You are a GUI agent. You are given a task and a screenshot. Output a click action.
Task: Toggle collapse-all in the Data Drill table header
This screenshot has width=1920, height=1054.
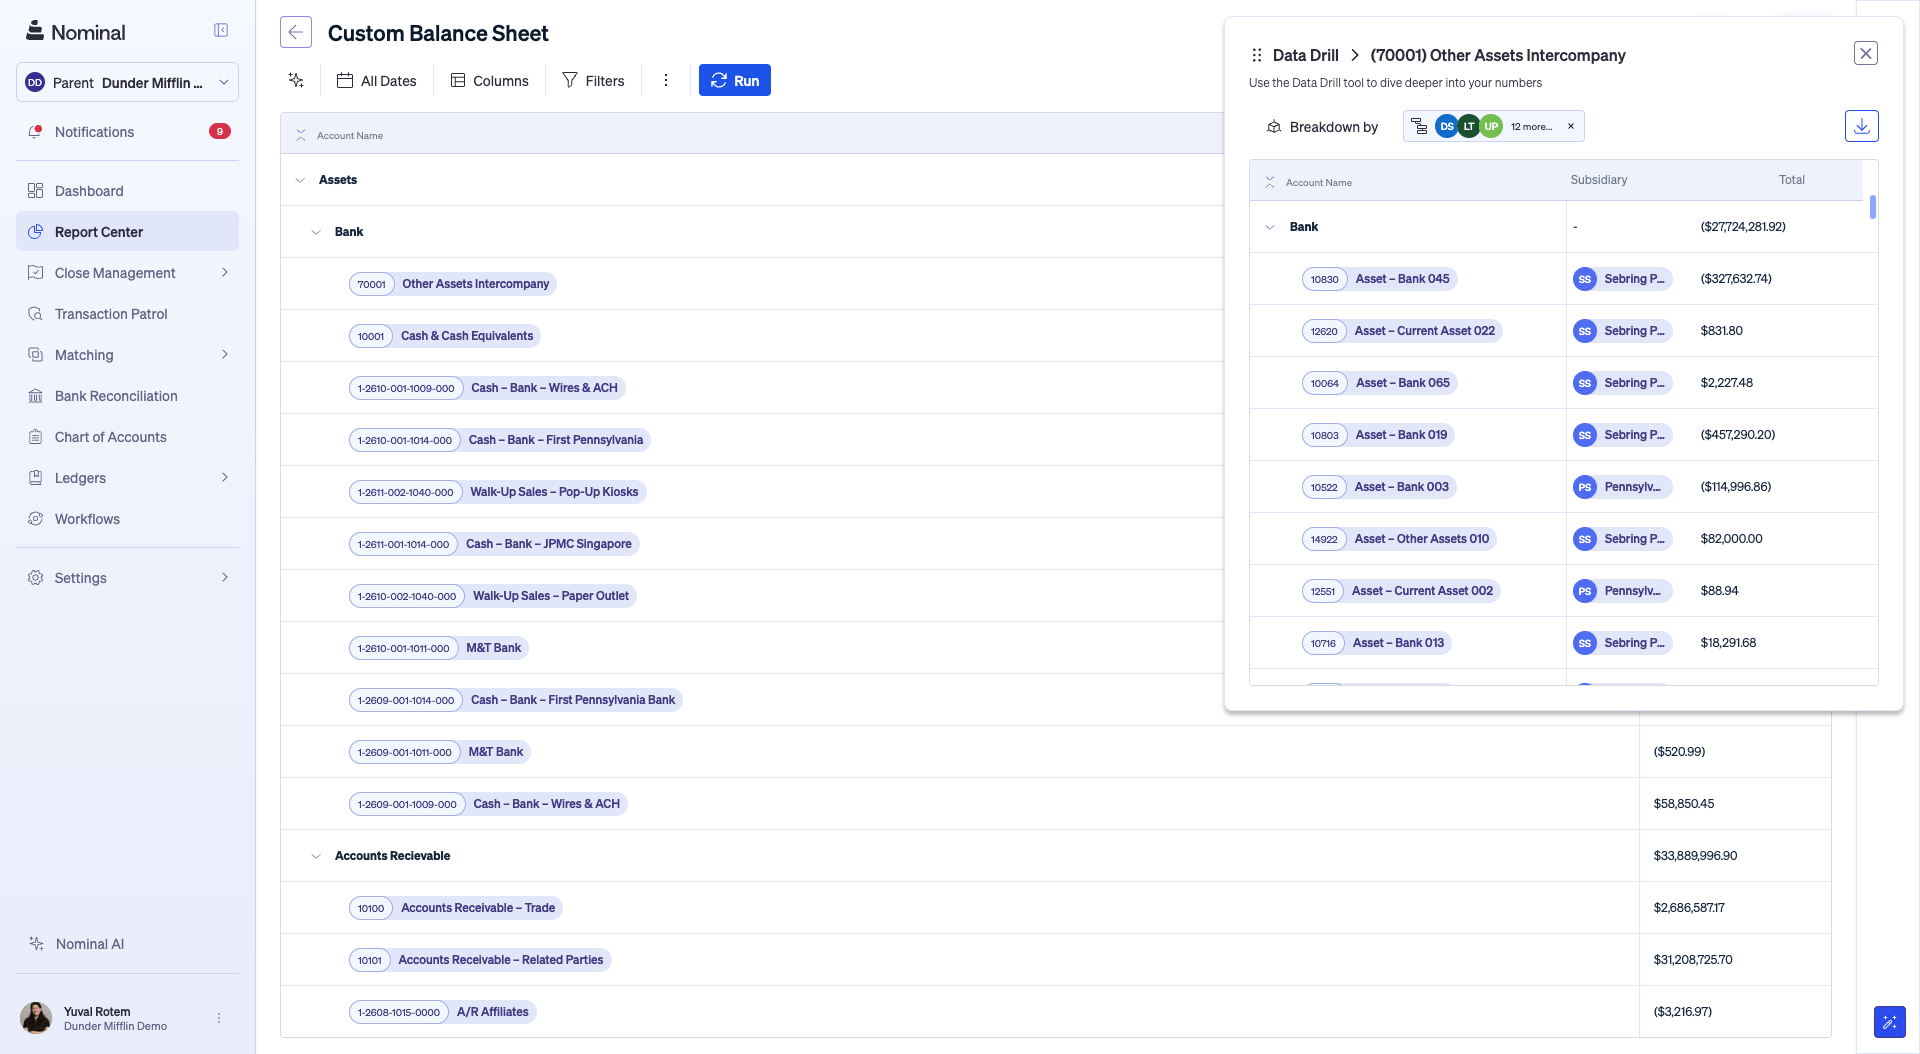coord(1268,182)
